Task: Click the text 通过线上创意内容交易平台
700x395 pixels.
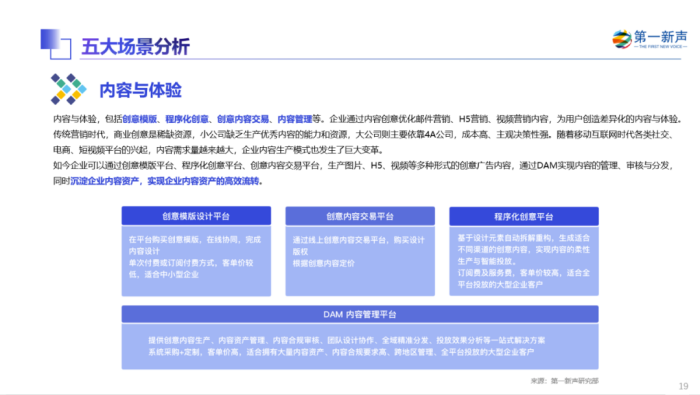Action: [x=339, y=240]
